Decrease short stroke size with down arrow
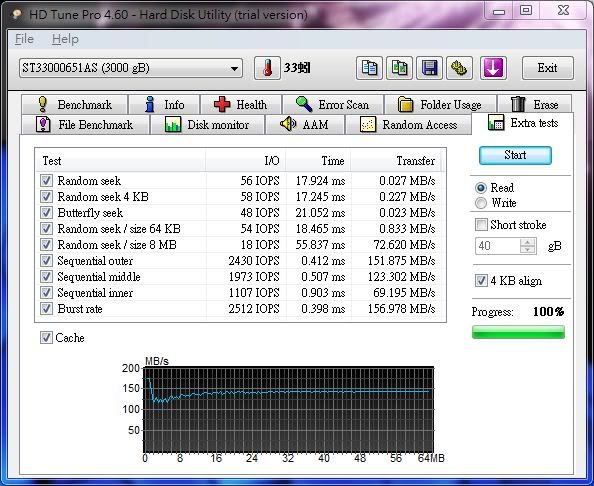Viewport: 594px width, 486px height. [528, 250]
